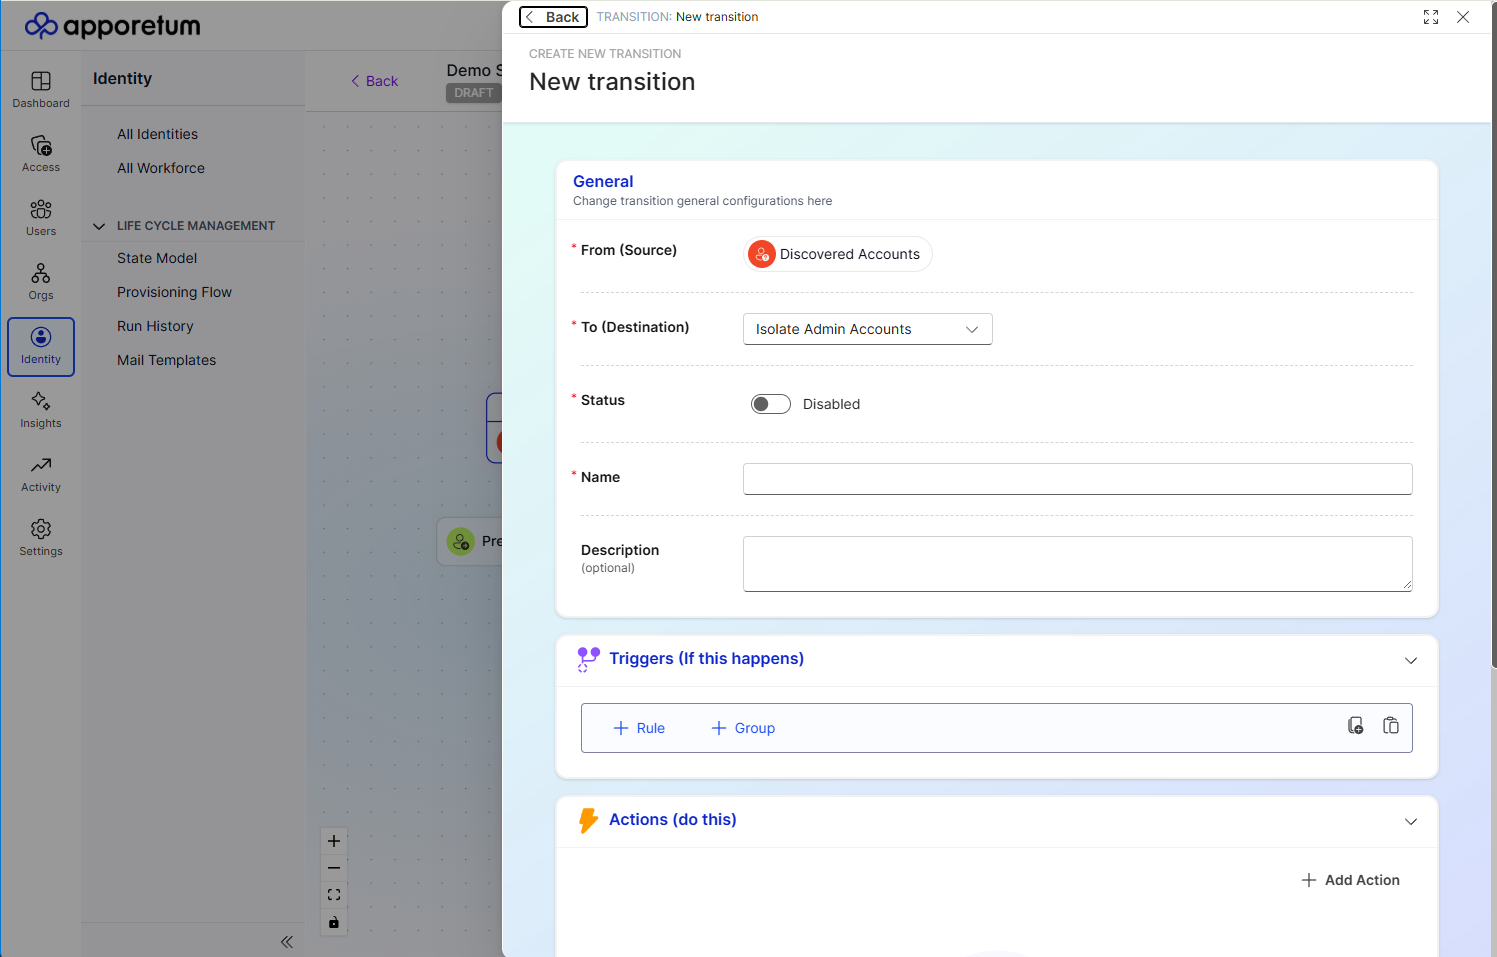
Task: Open the Activity panel
Action: click(x=40, y=472)
